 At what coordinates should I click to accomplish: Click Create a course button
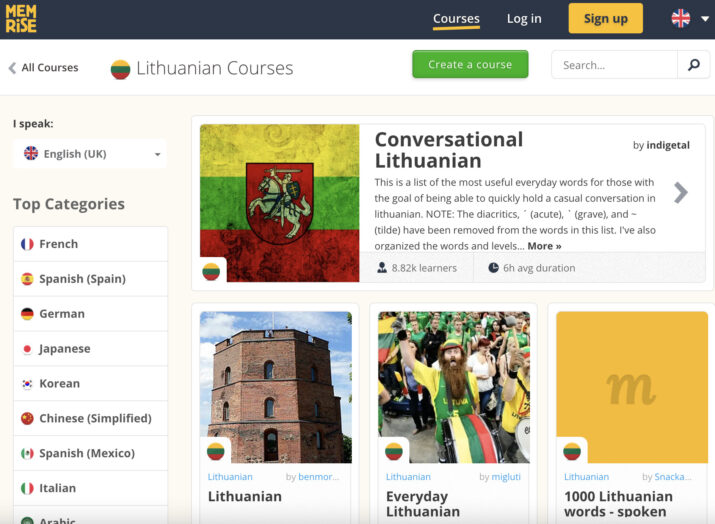pyautogui.click(x=470, y=64)
